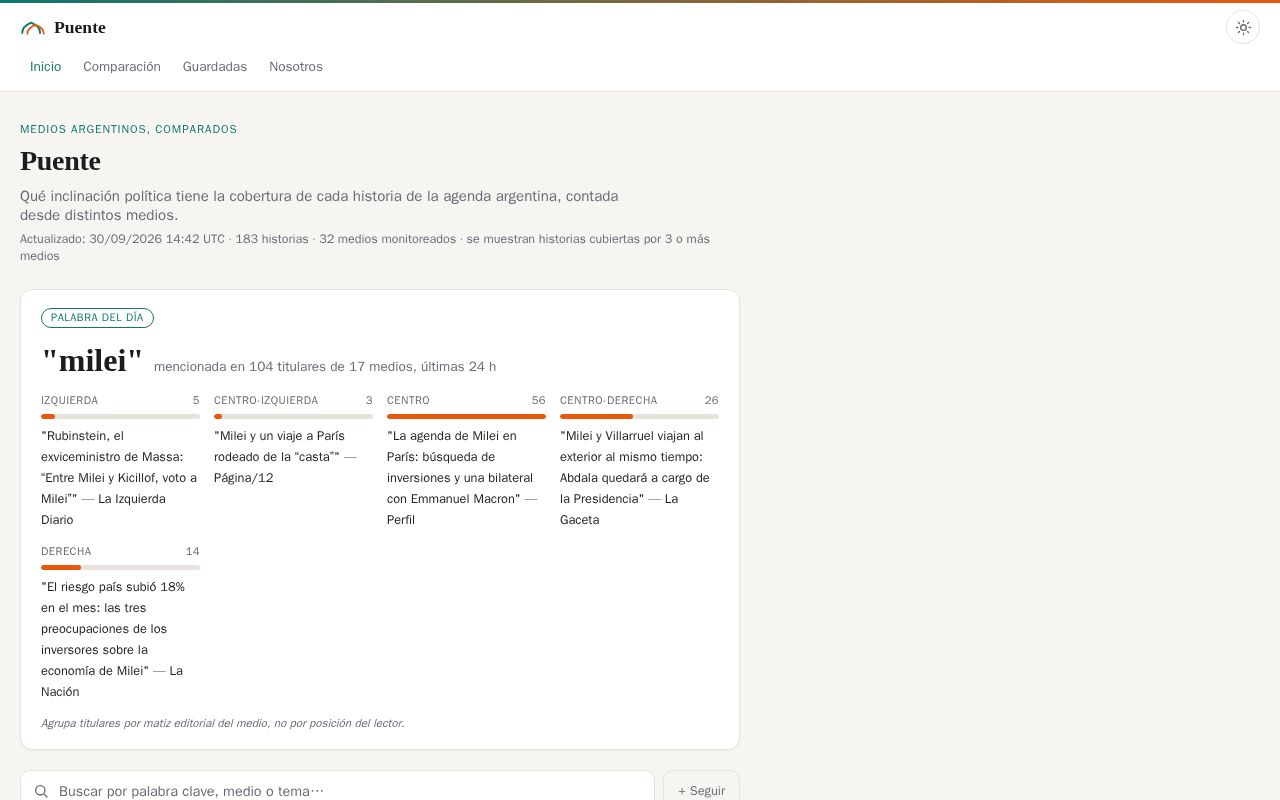Click the Puente arch logo icon
The height and width of the screenshot is (800, 1280).
(33, 28)
